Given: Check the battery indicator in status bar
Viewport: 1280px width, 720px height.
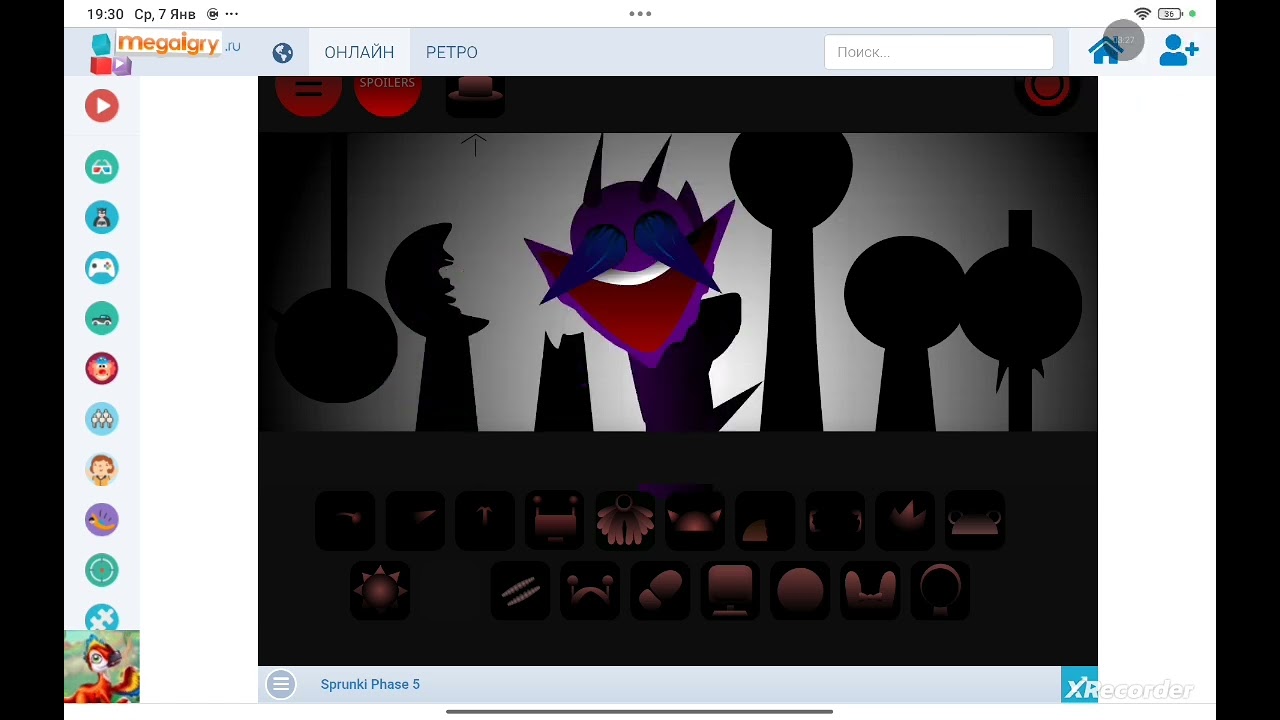Looking at the screenshot, I should point(1170,14).
